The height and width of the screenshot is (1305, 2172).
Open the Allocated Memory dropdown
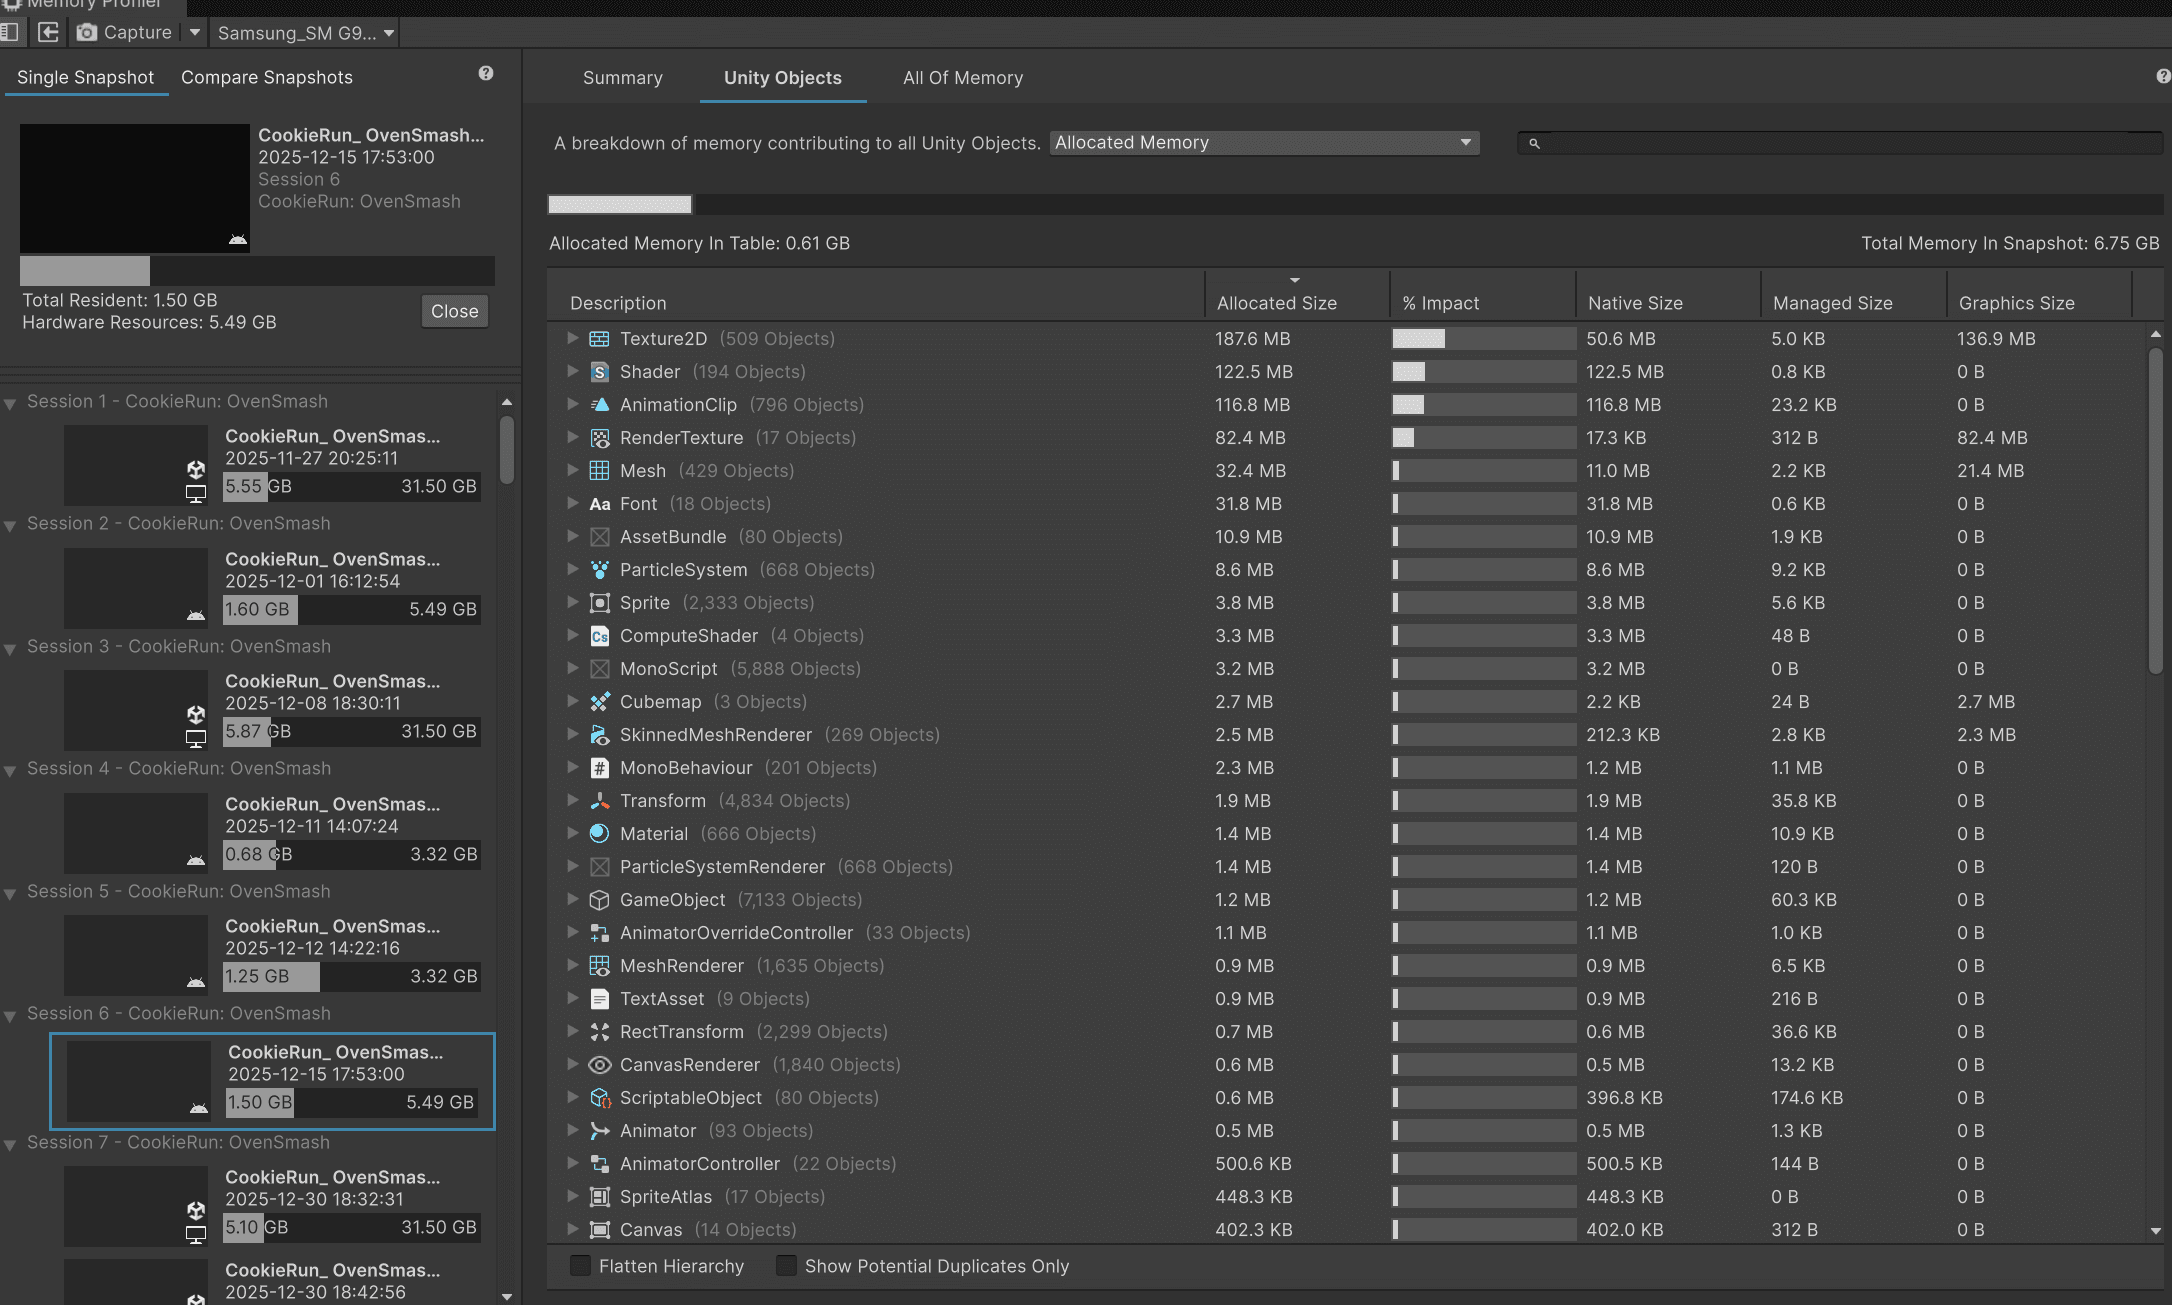[1264, 143]
